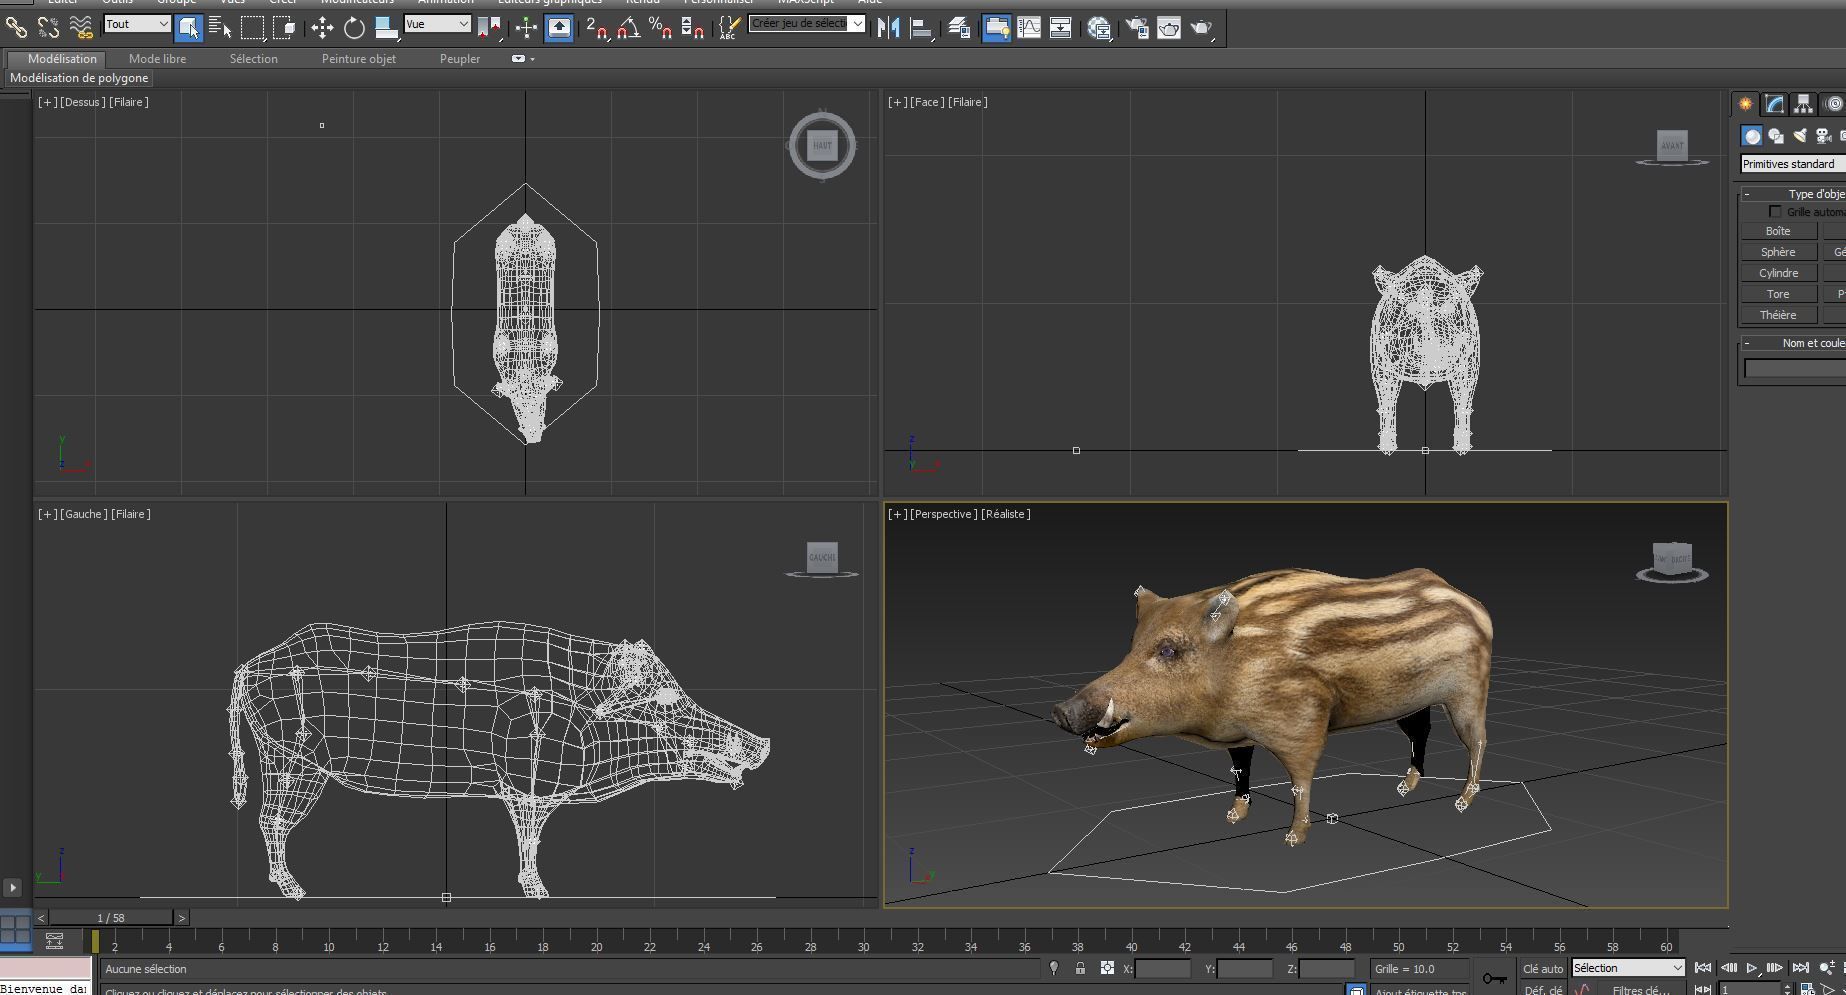Open the [+] menu of the Dessus viewport

(47, 102)
